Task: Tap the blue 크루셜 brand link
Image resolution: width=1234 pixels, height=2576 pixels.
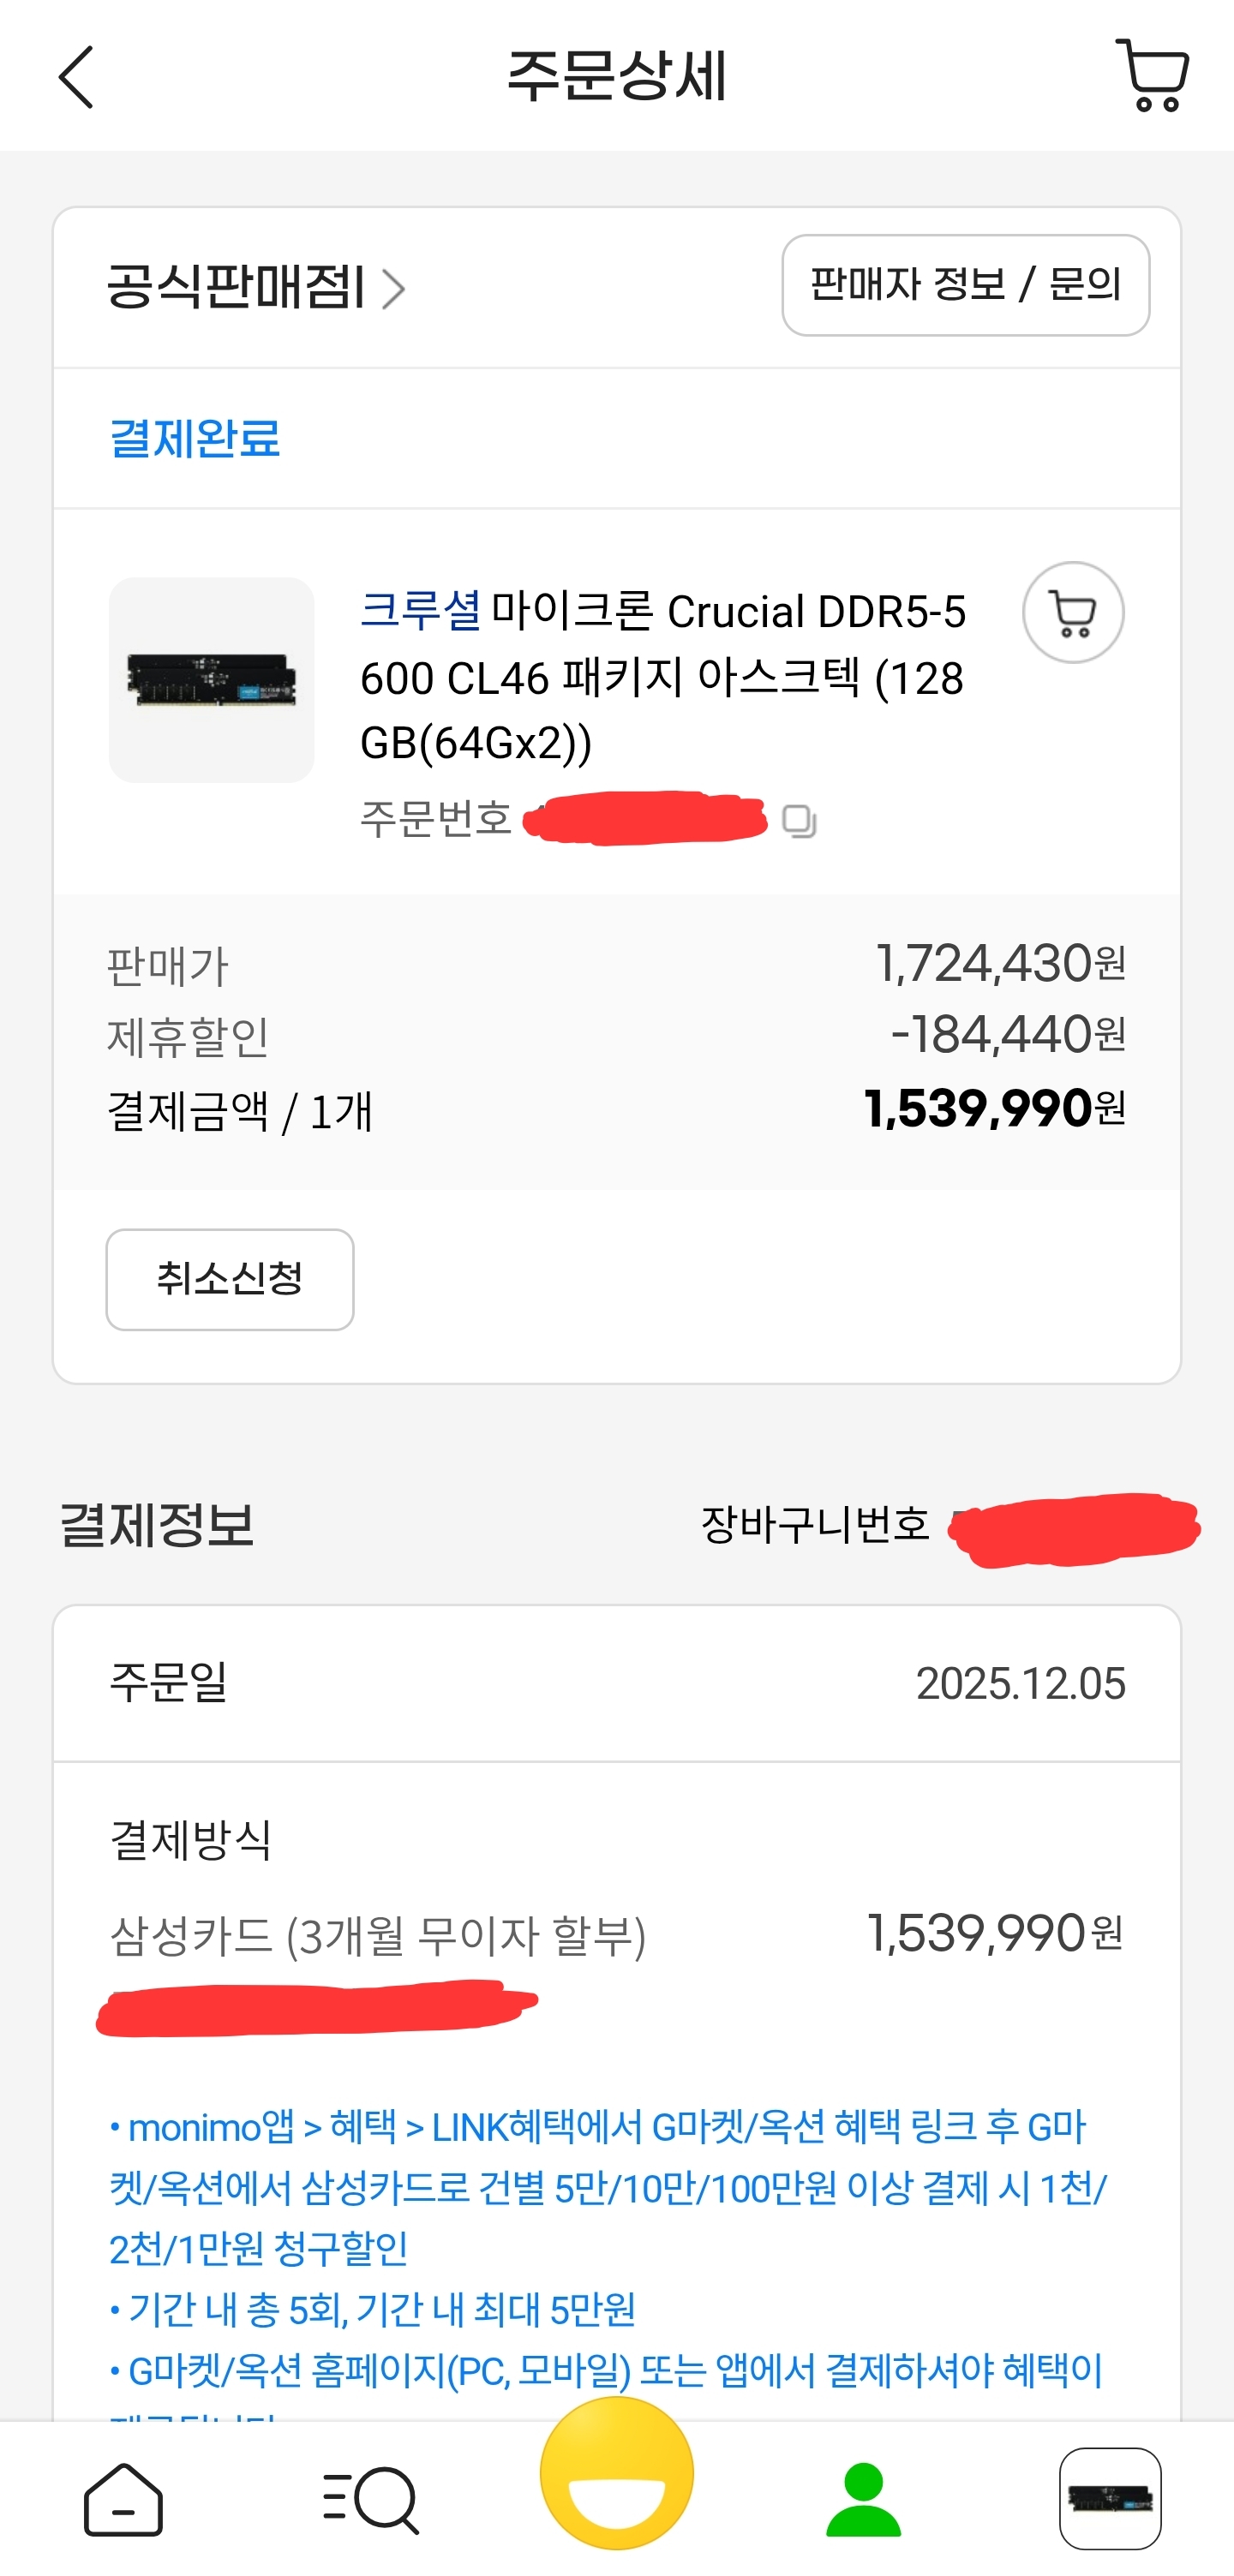Action: tap(420, 610)
